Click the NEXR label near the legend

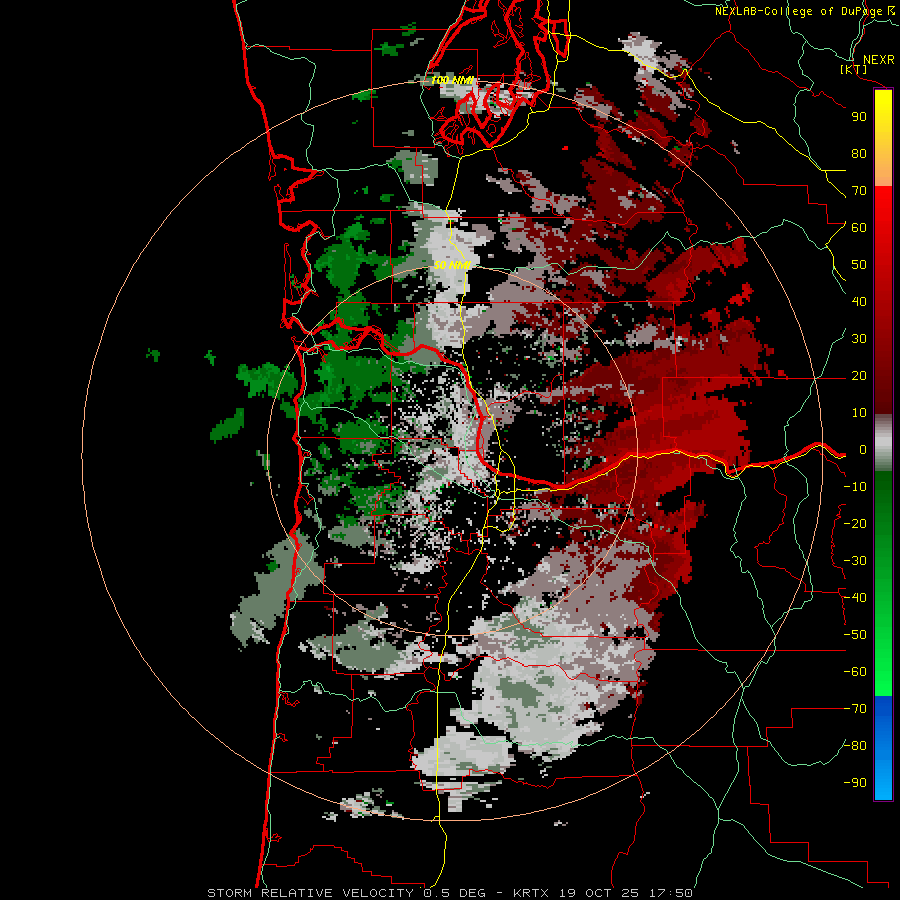tap(879, 60)
